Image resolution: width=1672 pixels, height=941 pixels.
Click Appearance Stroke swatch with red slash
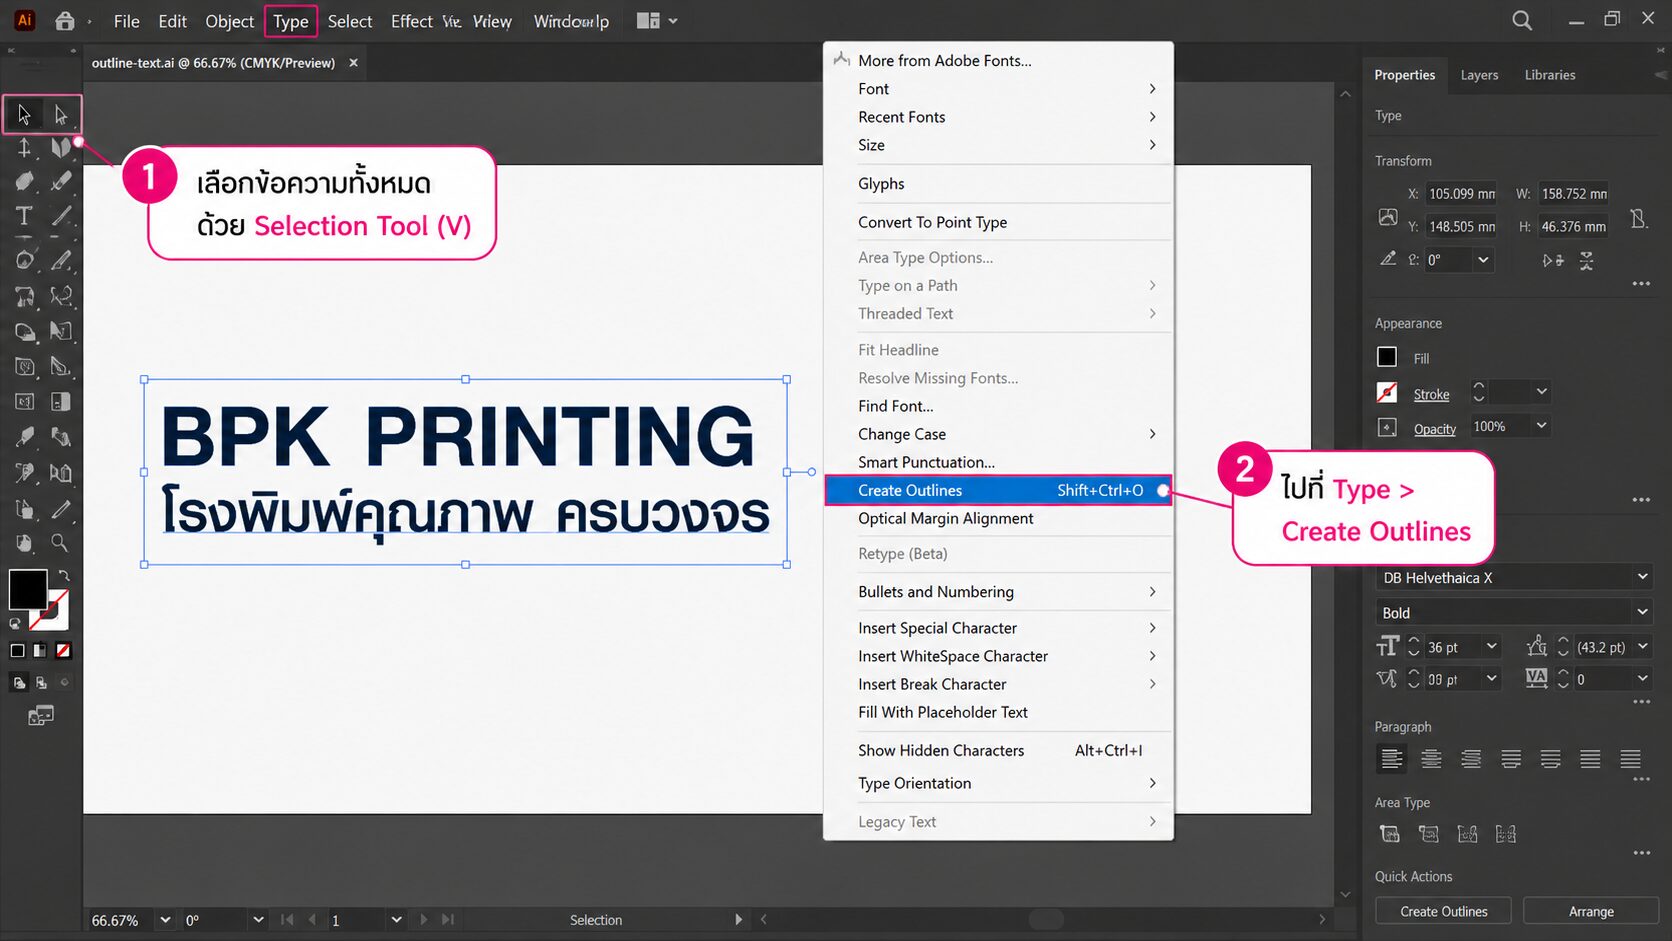1387,392
